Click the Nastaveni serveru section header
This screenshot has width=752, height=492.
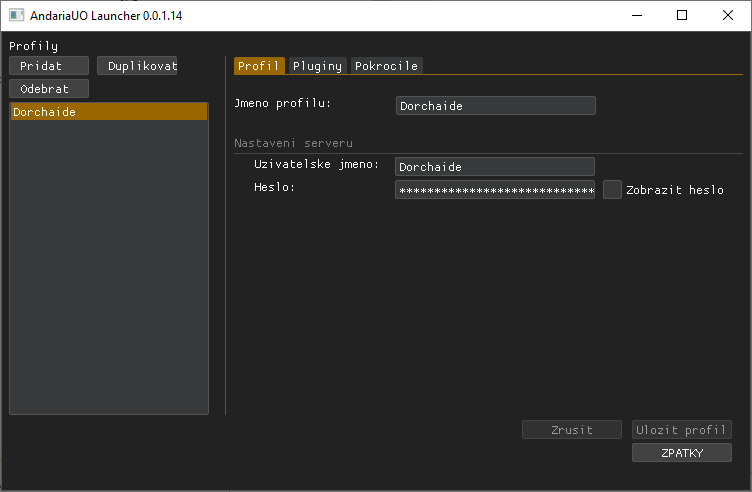click(293, 143)
